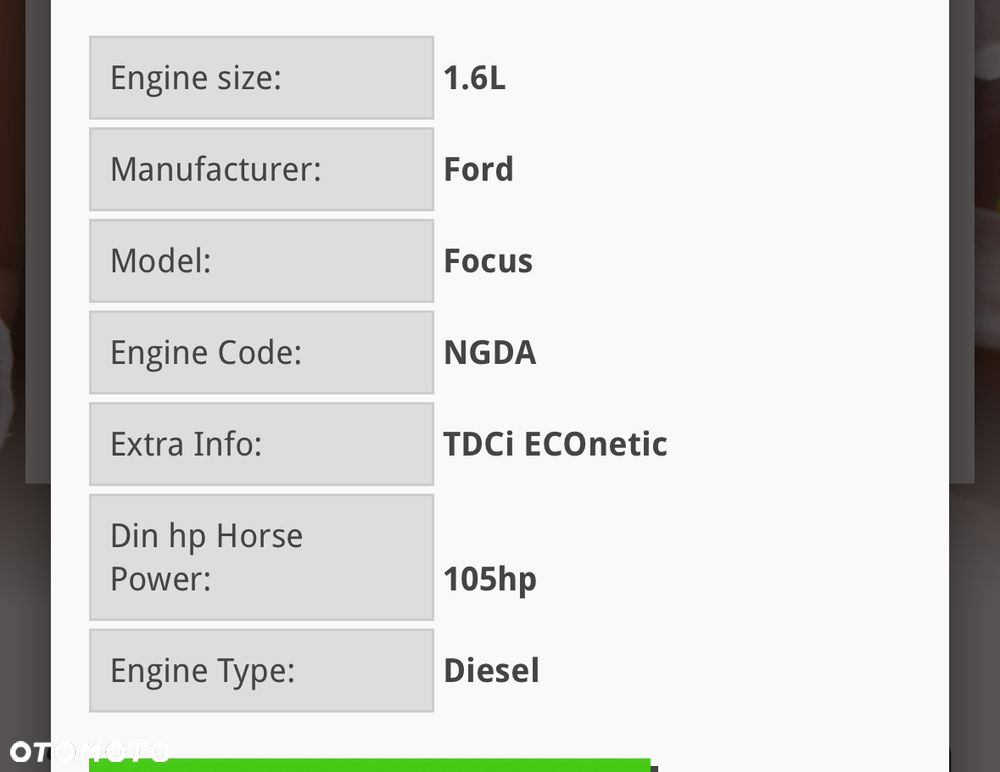Screen dimensions: 1000x772
Task: Click empty white space above Engine size row
Action: (500, 17)
